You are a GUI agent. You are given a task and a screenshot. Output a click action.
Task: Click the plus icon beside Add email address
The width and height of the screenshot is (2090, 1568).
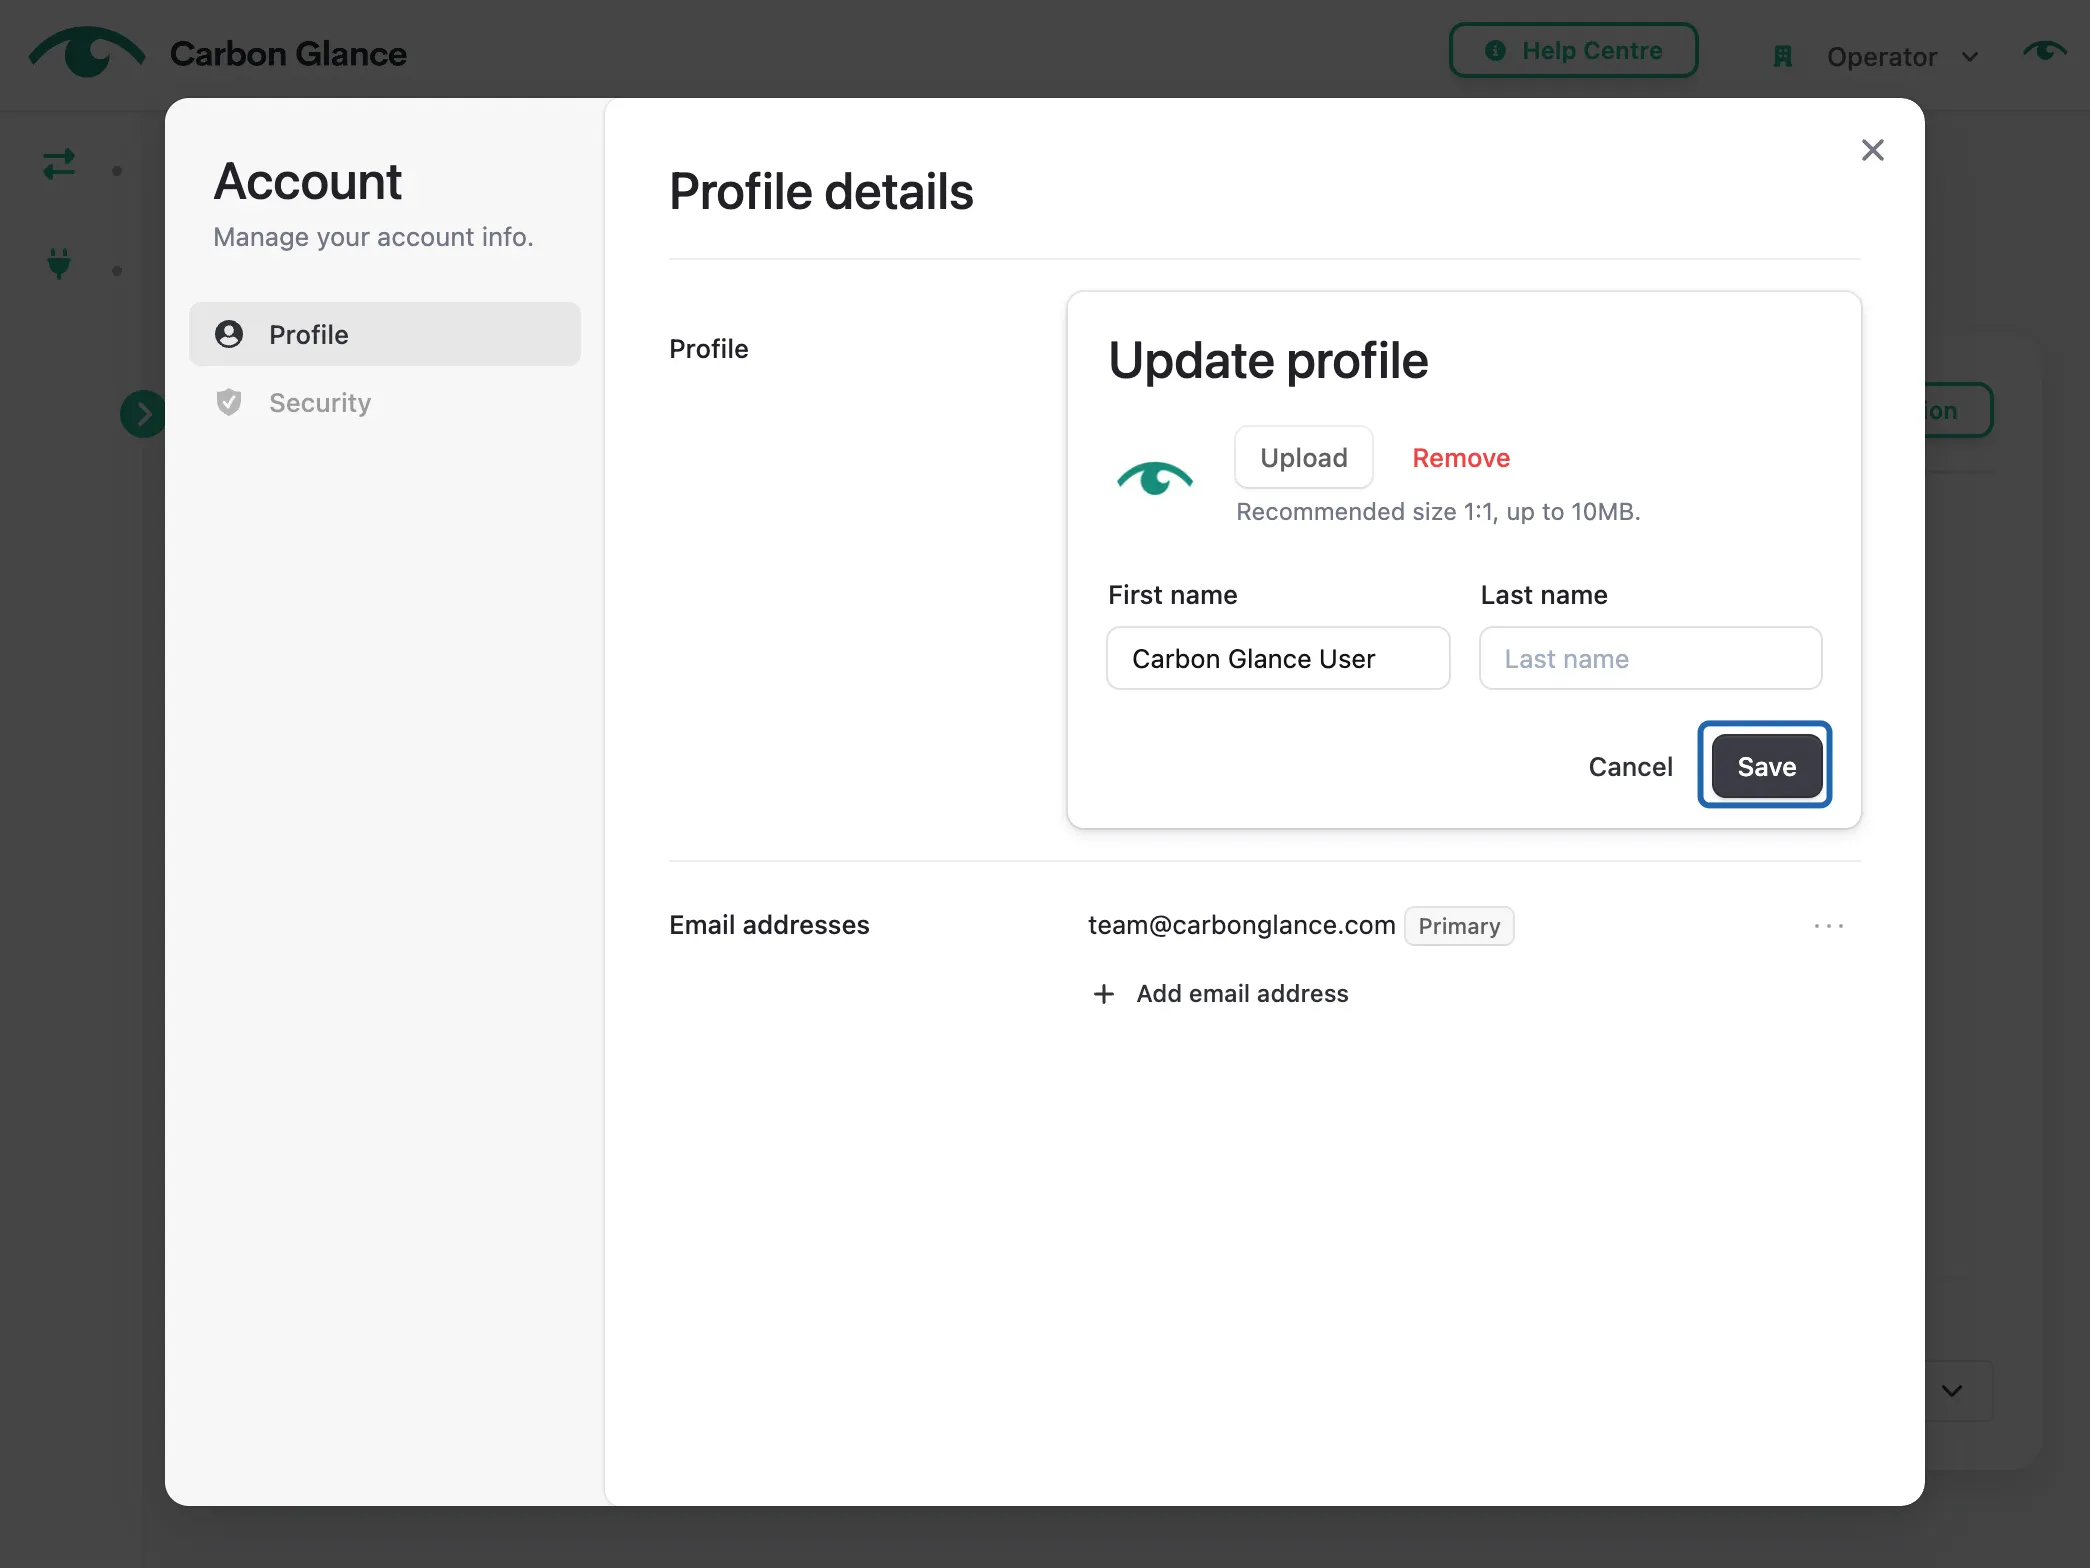tap(1103, 994)
